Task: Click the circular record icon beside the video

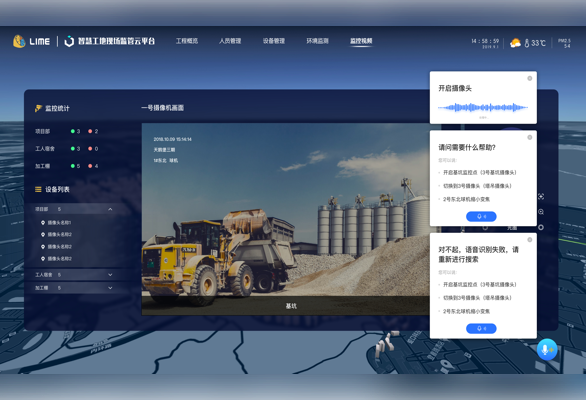Action: (541, 227)
